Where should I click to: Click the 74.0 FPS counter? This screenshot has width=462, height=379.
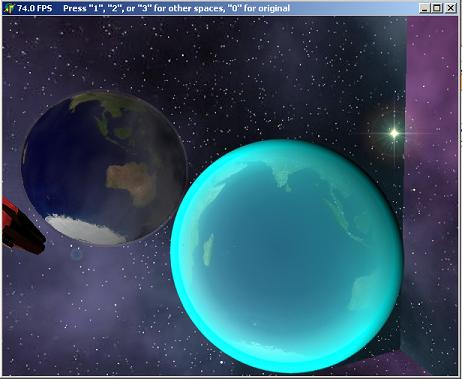pos(35,8)
